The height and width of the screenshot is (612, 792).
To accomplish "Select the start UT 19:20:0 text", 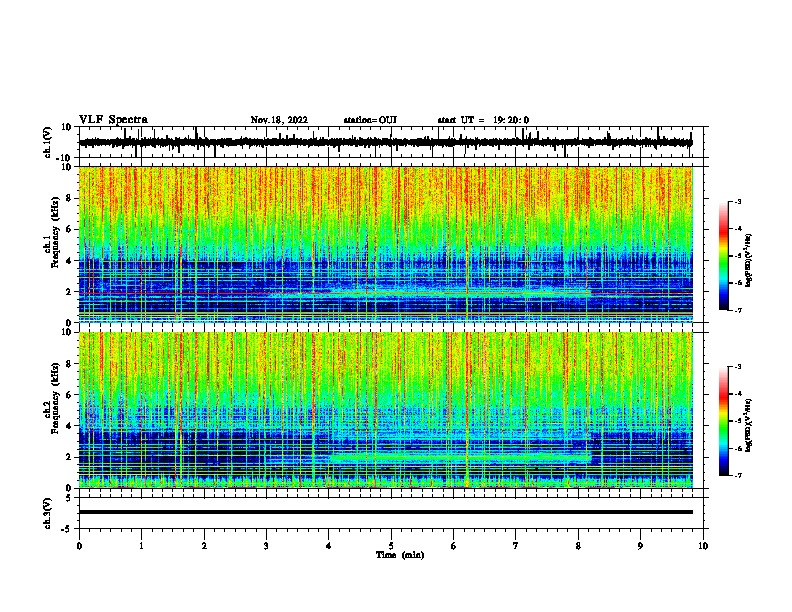I will click(x=483, y=120).
